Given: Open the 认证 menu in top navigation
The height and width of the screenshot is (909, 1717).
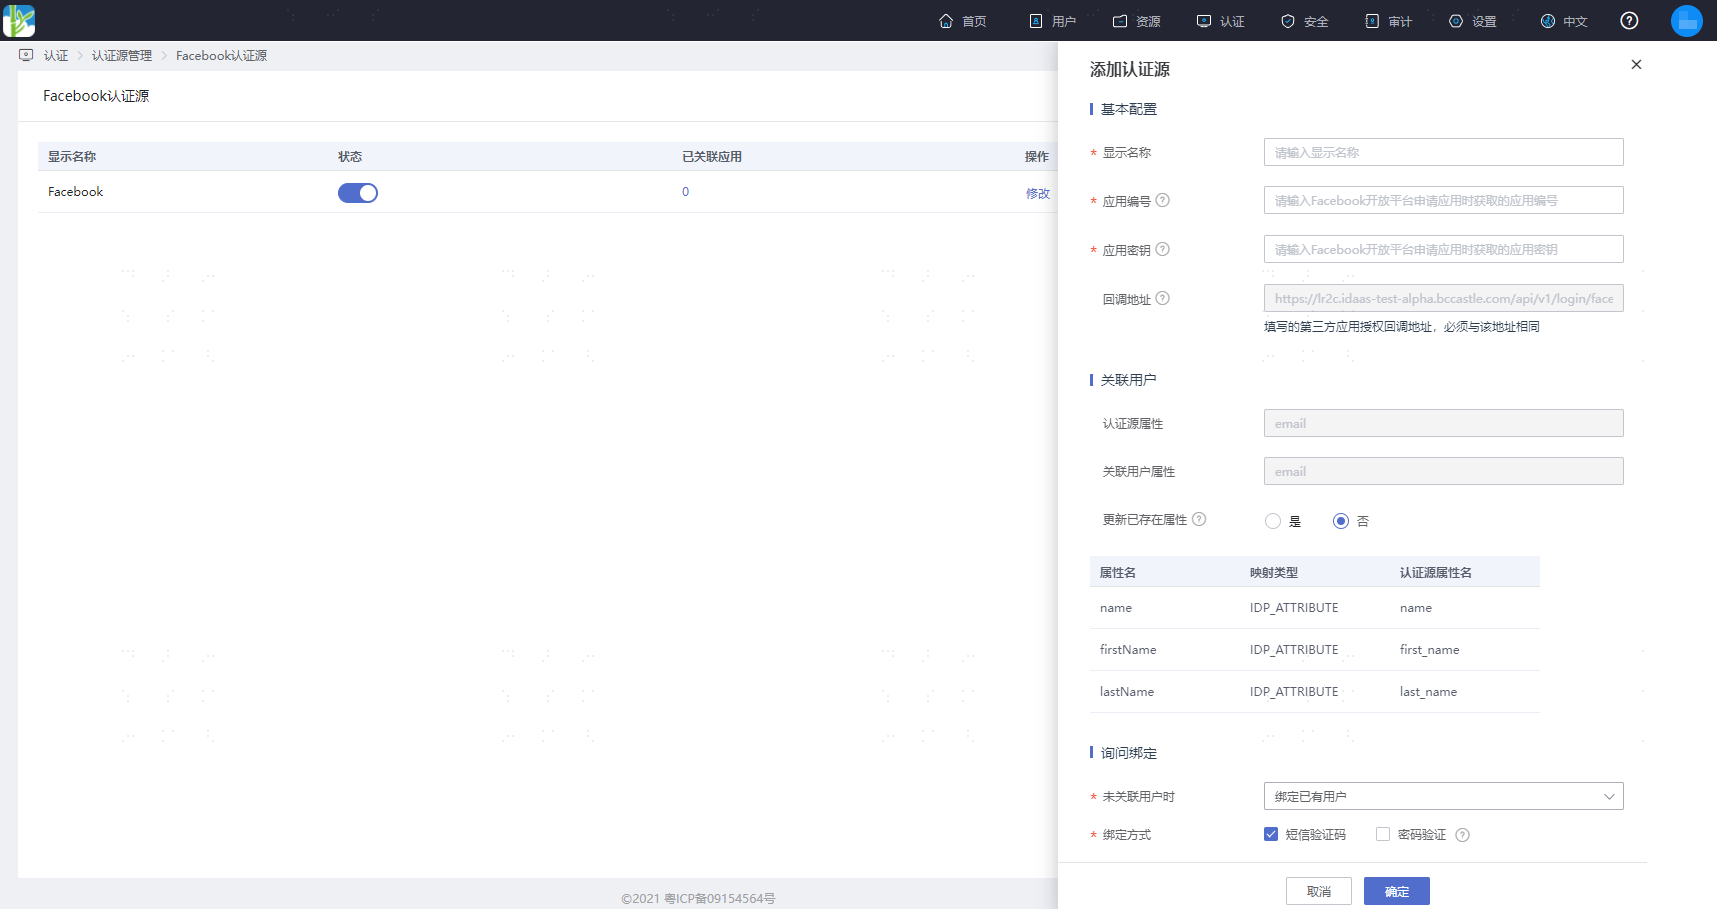Looking at the screenshot, I should [x=1221, y=21].
